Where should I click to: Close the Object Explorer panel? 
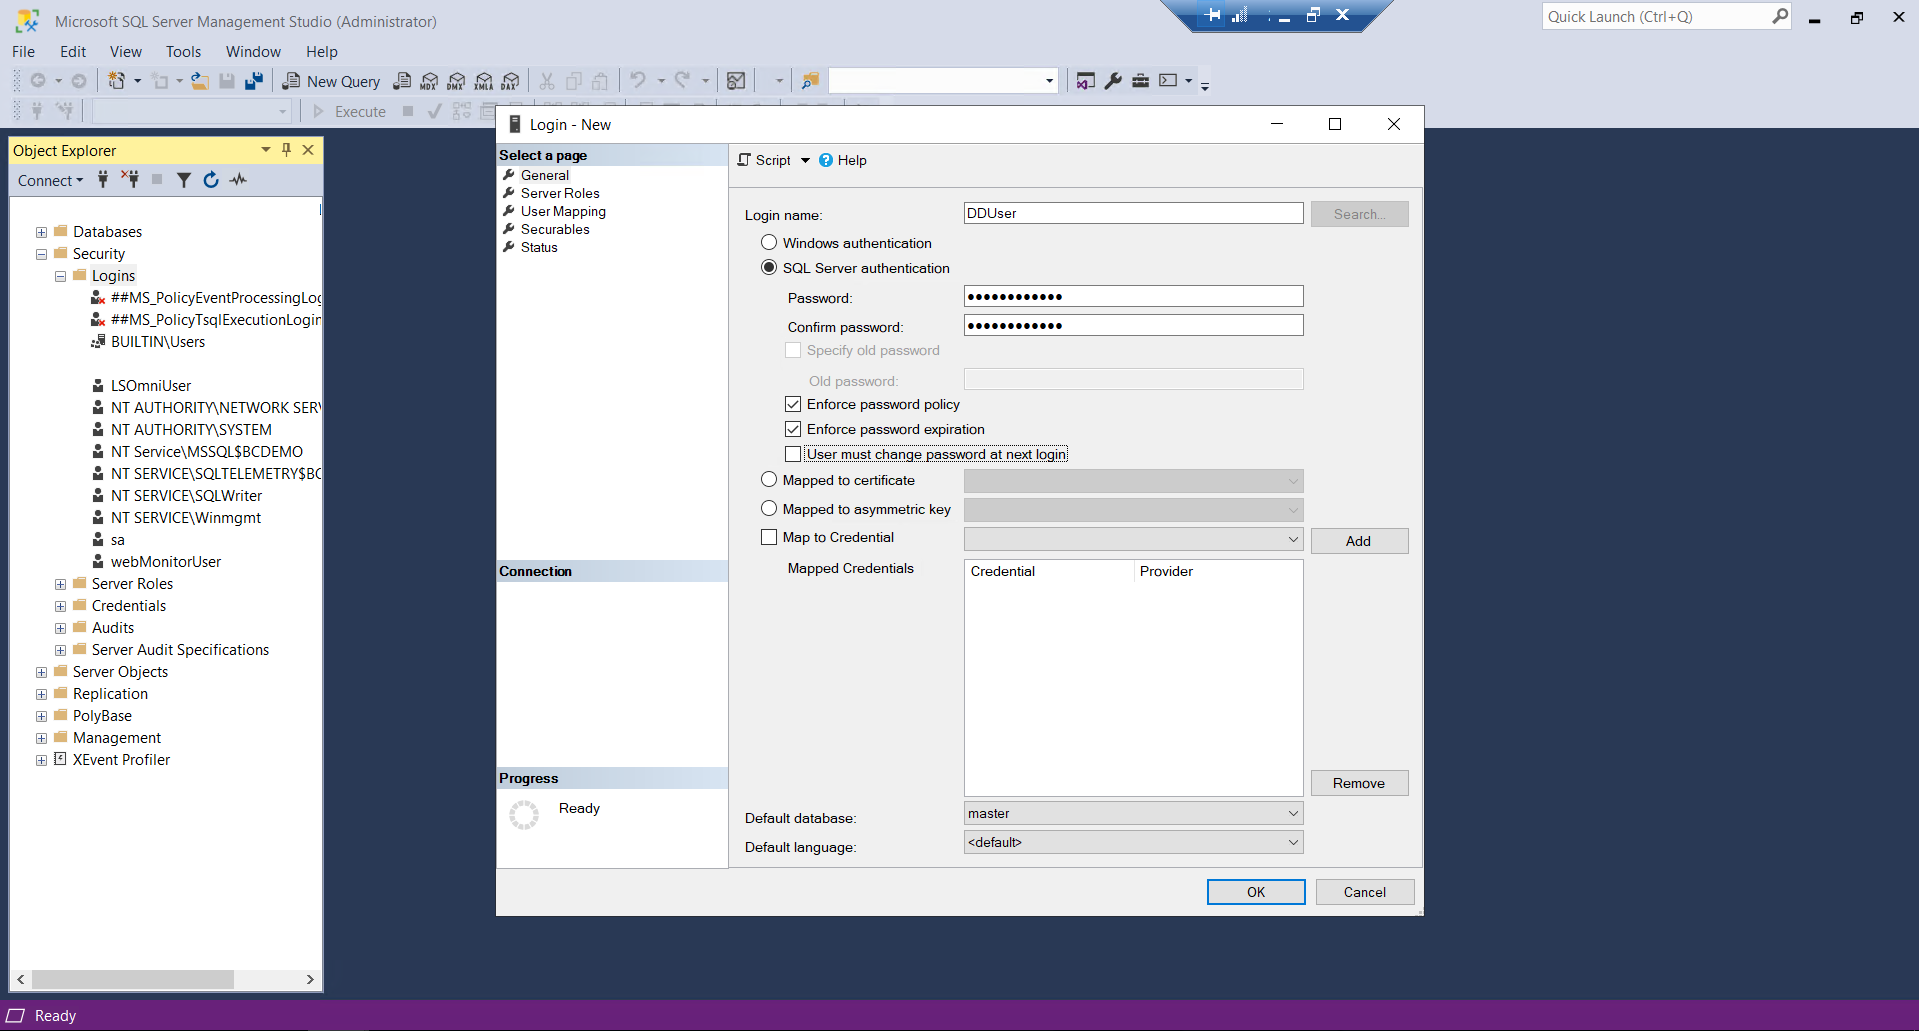coord(308,150)
